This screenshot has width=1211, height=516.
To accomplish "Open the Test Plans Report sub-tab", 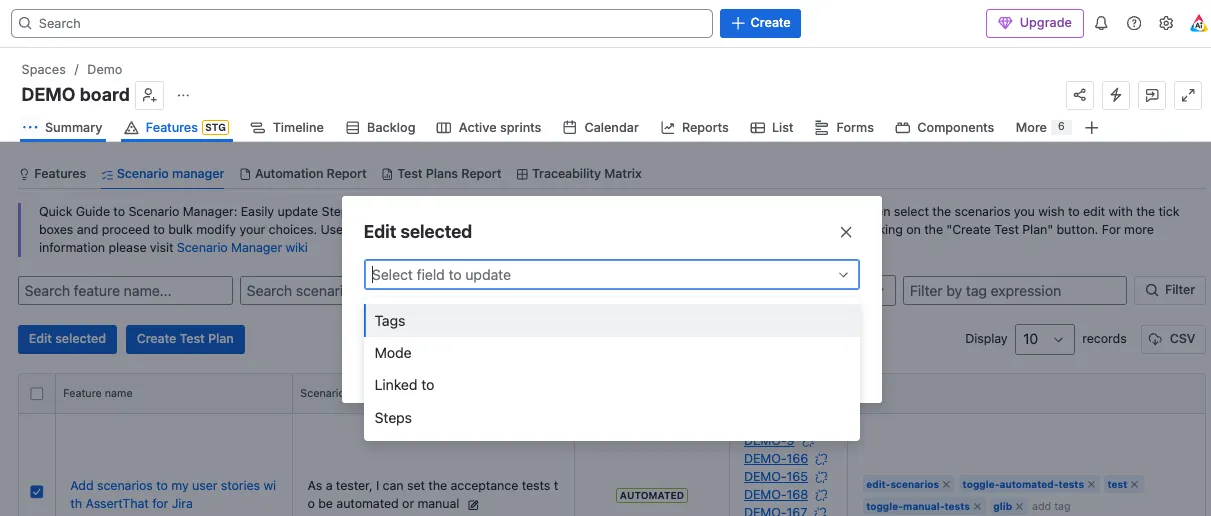I will tap(442, 174).
